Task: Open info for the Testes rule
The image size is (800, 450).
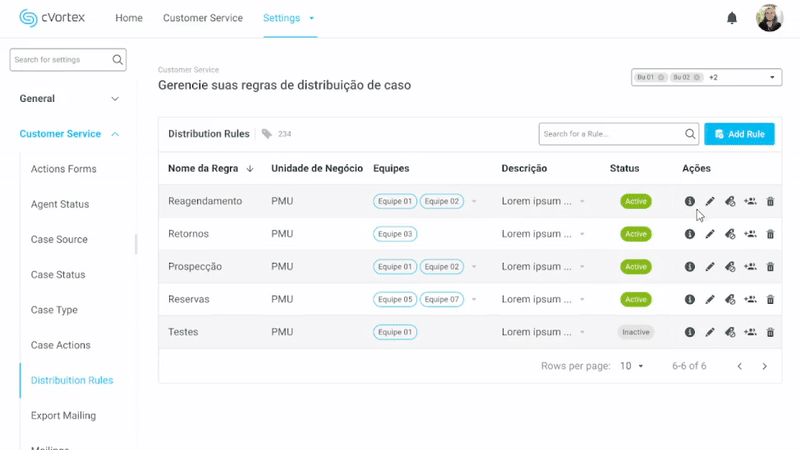Action: point(690,332)
